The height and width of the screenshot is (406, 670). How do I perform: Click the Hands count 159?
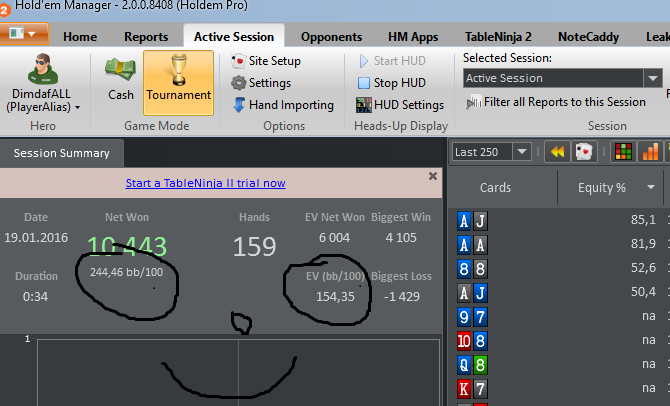[x=255, y=247]
